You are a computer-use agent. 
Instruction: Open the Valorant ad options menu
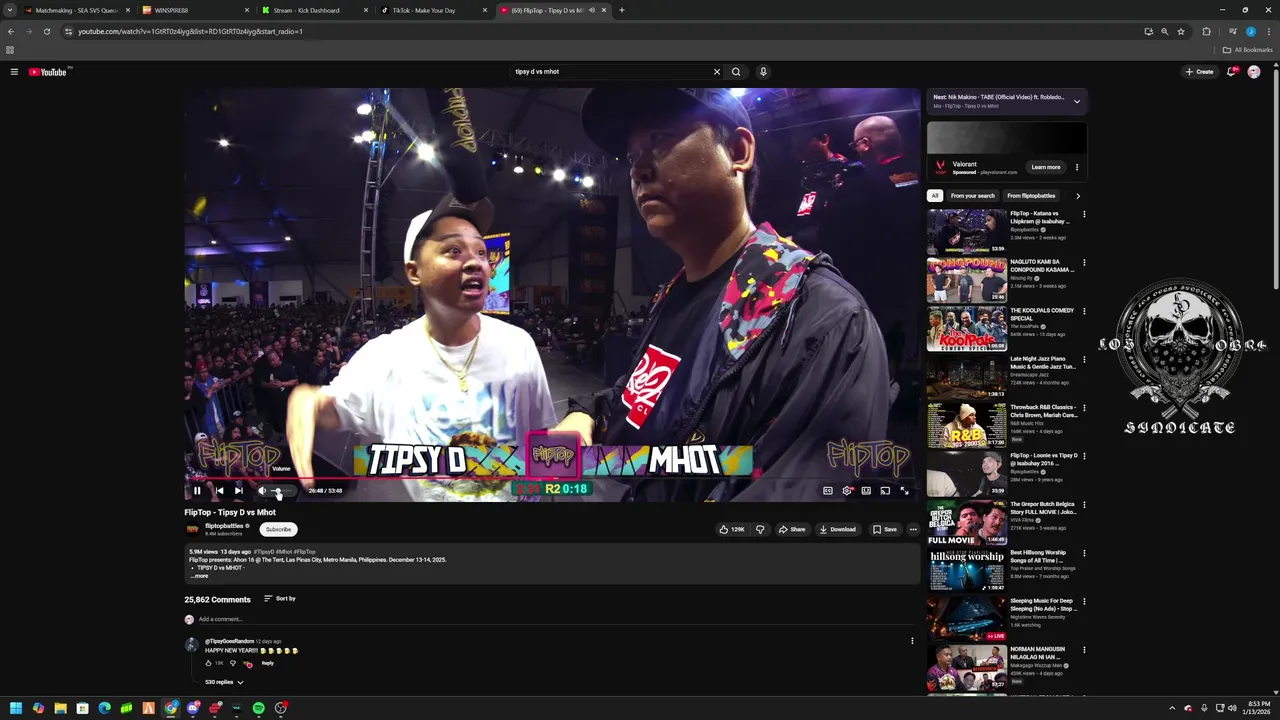(x=1077, y=167)
